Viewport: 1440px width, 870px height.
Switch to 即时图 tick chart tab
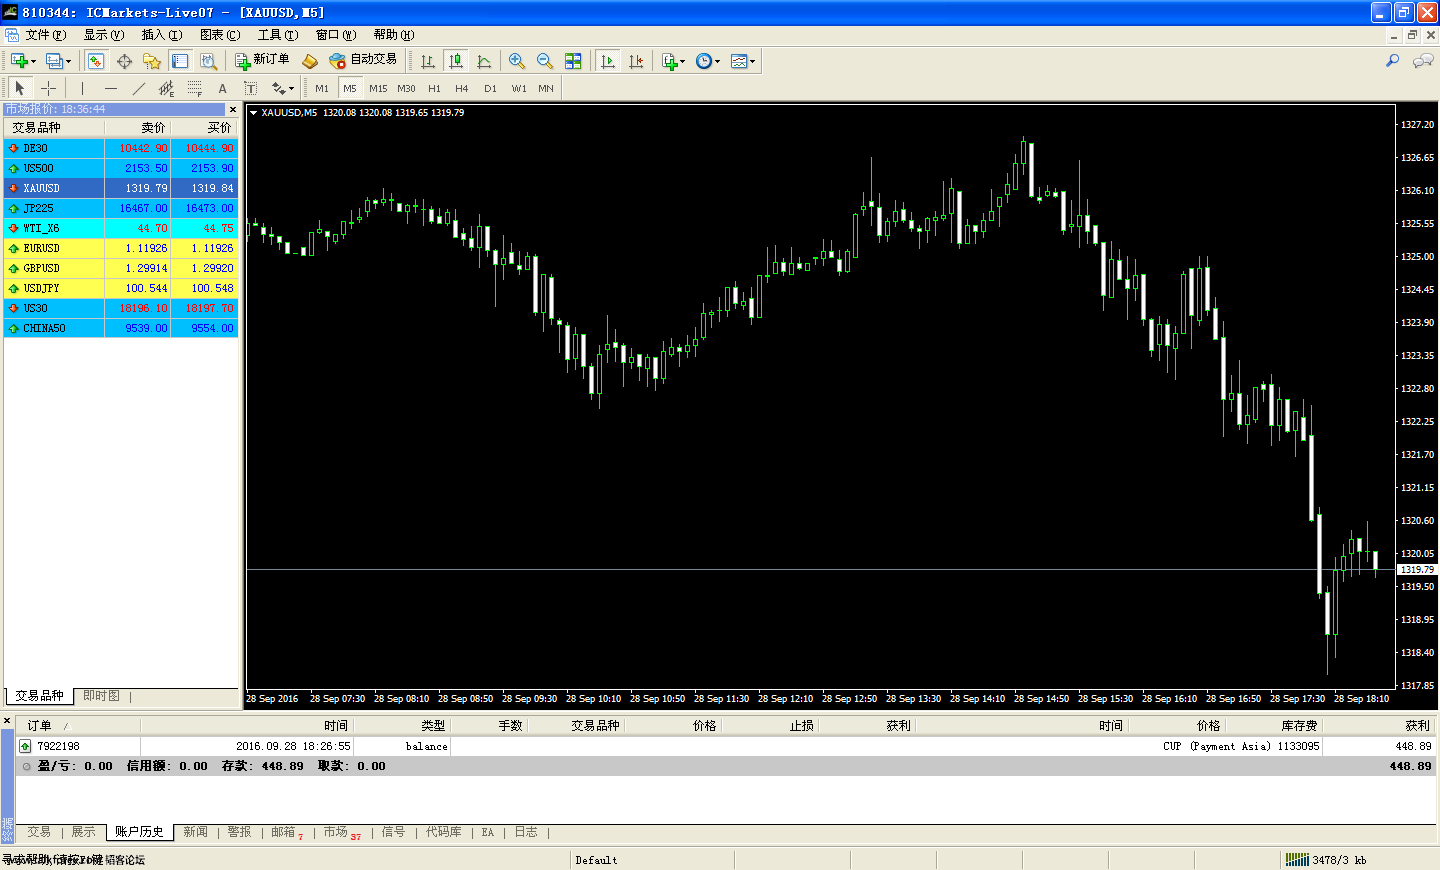[101, 696]
